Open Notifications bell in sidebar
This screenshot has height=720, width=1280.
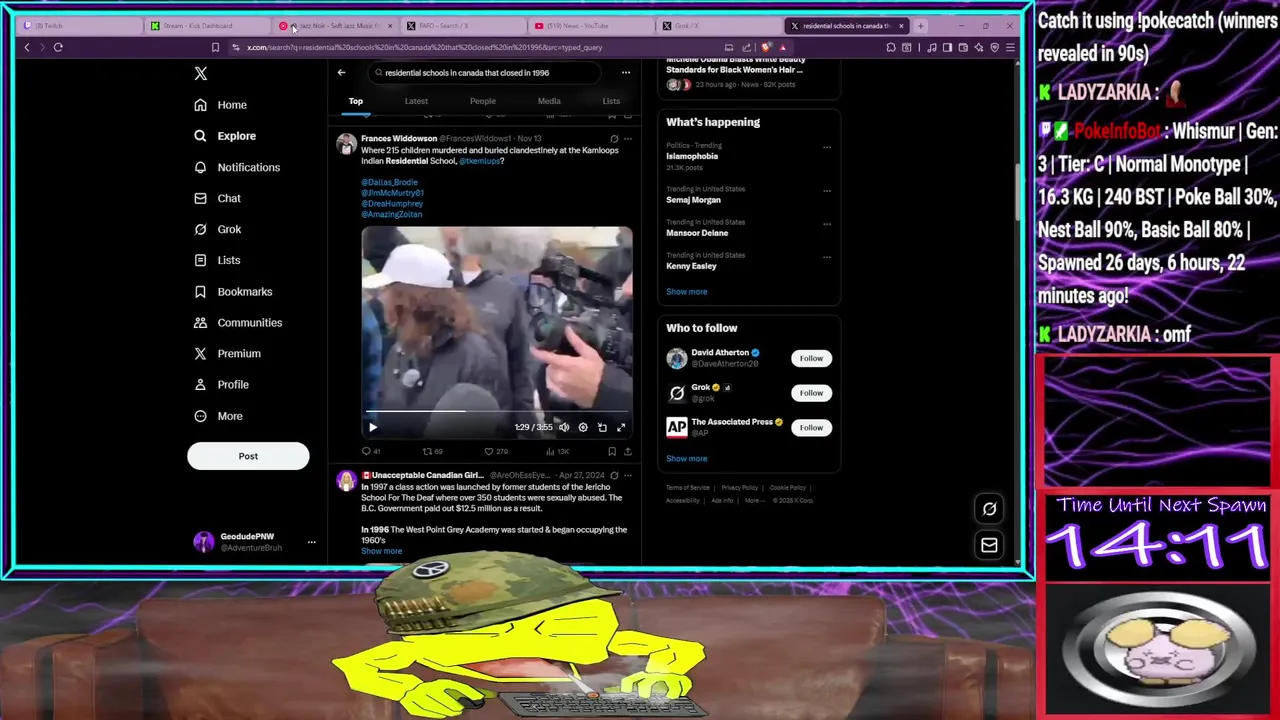coord(237,167)
